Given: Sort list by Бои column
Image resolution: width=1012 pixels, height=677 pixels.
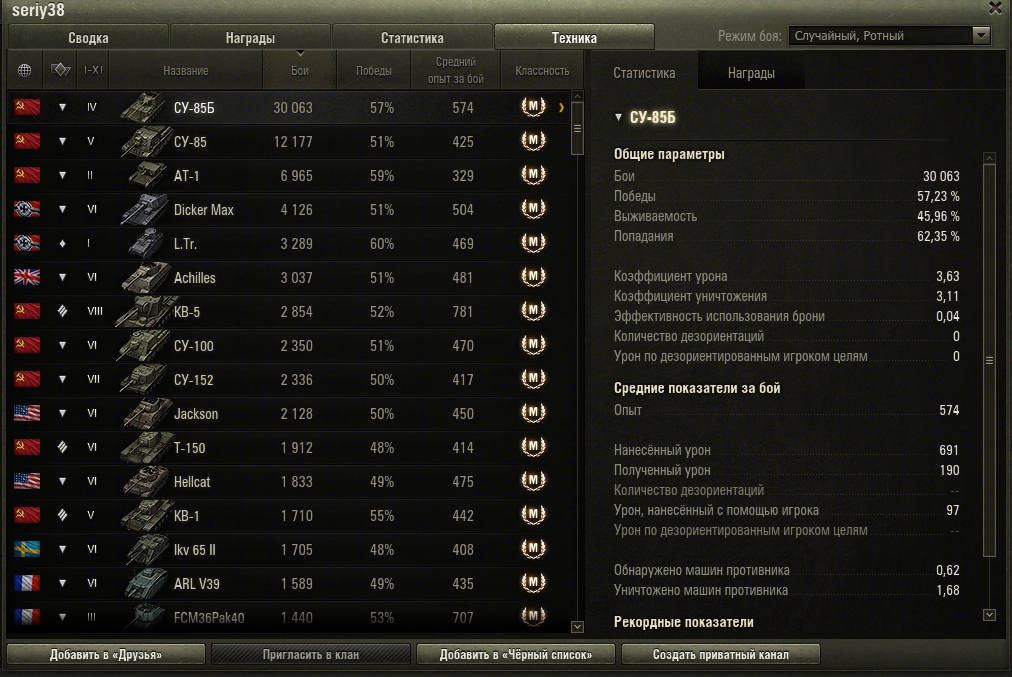Looking at the screenshot, I should [299, 70].
